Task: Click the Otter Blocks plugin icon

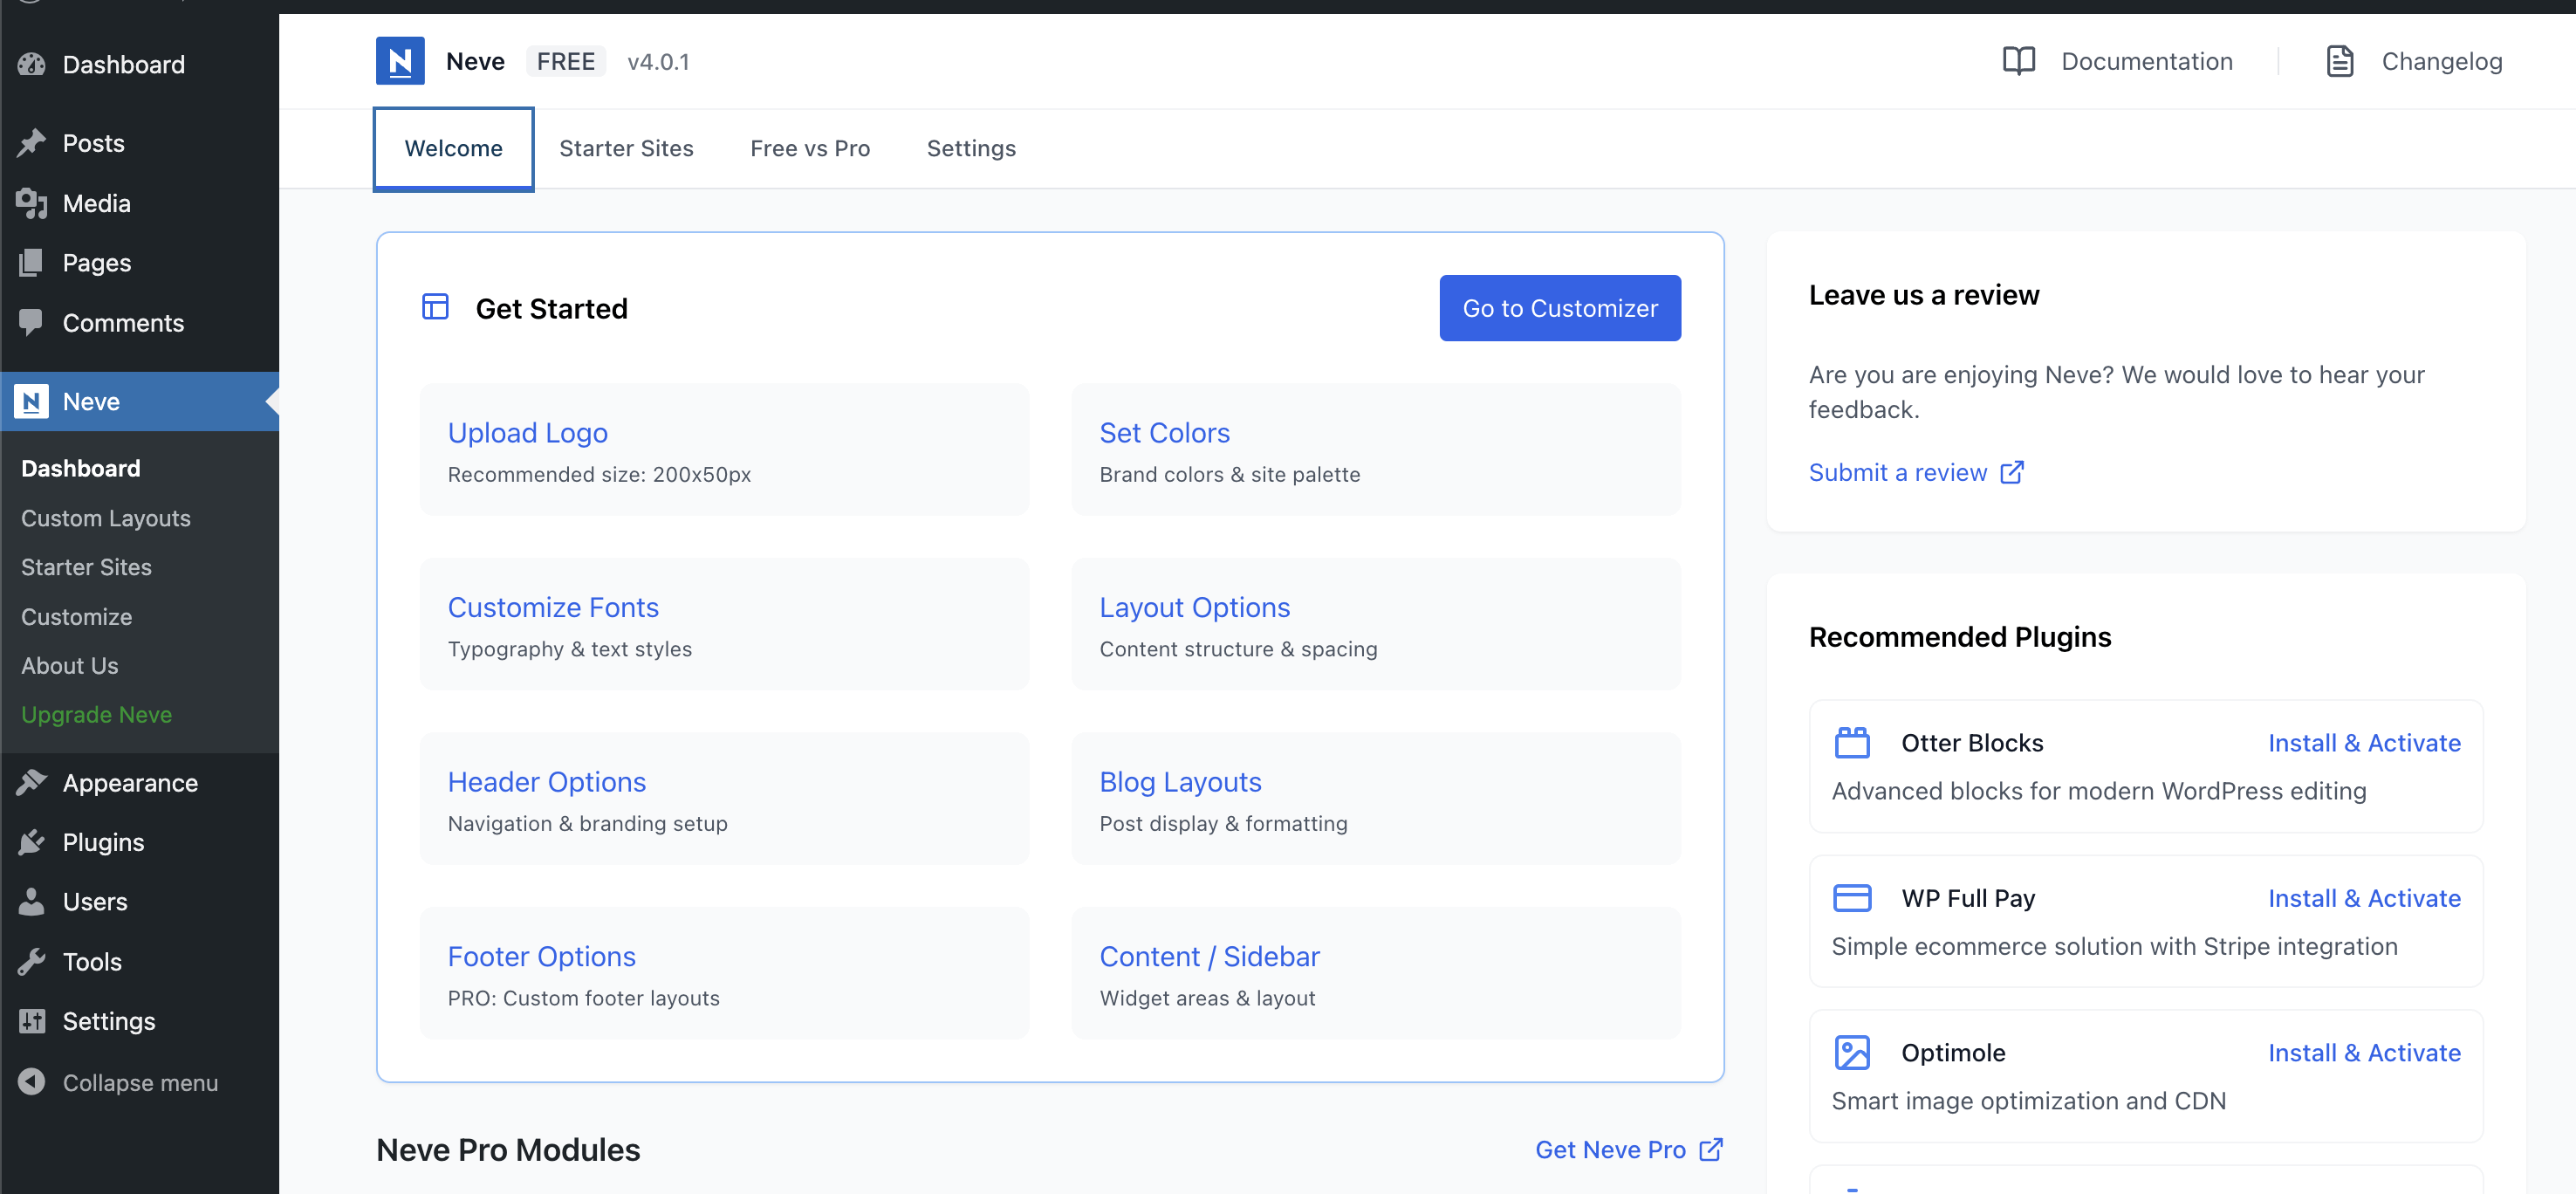Action: pyautogui.click(x=1851, y=742)
